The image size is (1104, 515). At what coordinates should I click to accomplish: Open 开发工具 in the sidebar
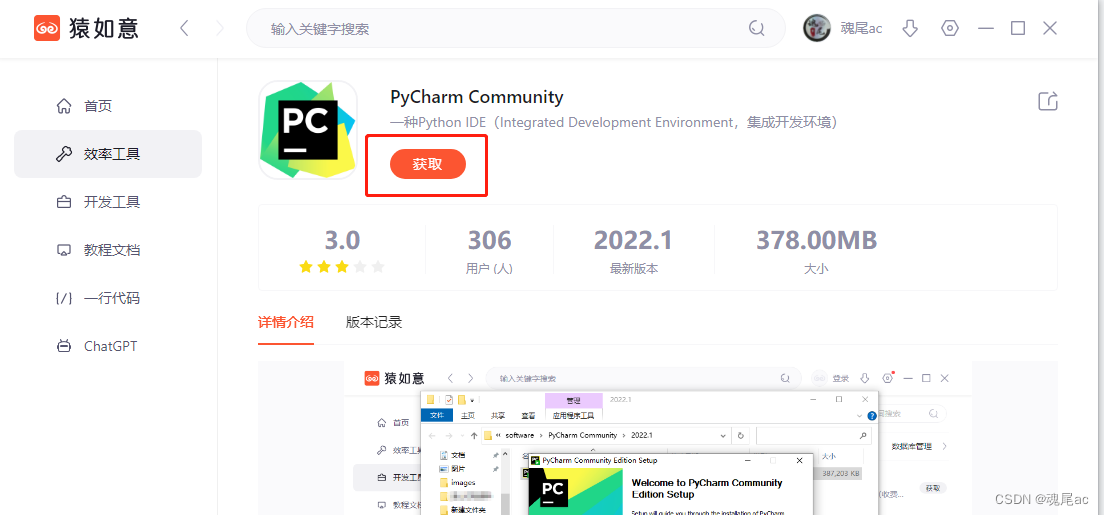click(x=108, y=202)
